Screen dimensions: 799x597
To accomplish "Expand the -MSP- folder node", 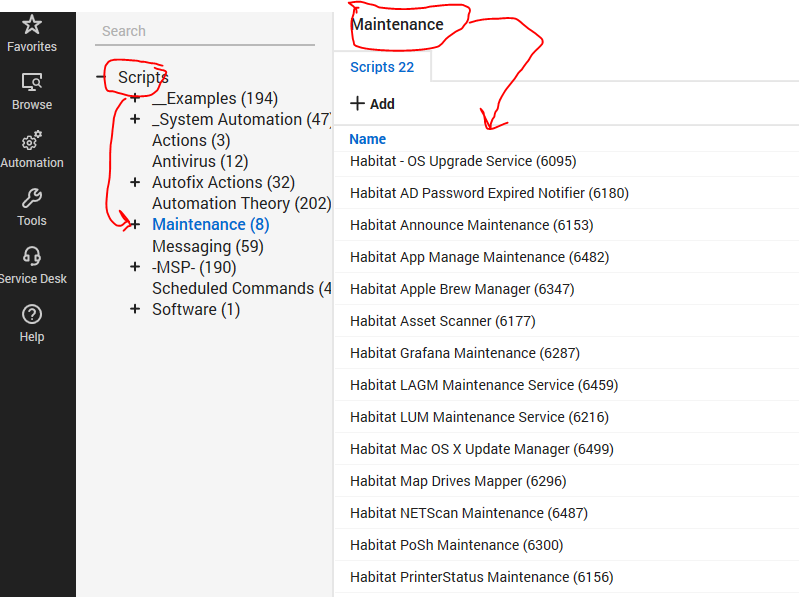I will 135,267.
